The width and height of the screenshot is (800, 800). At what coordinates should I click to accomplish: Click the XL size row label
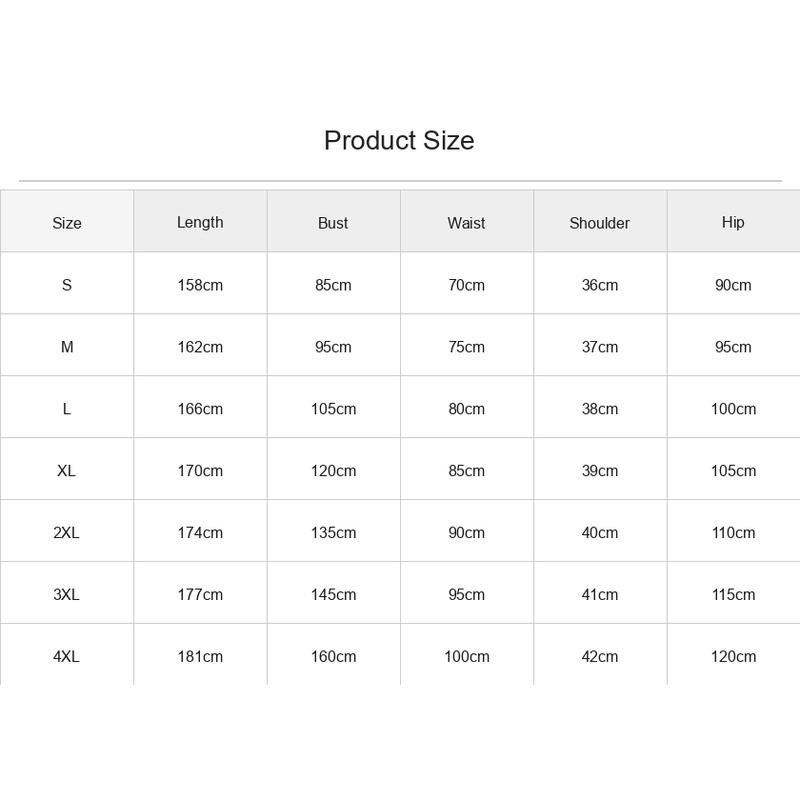point(66,470)
